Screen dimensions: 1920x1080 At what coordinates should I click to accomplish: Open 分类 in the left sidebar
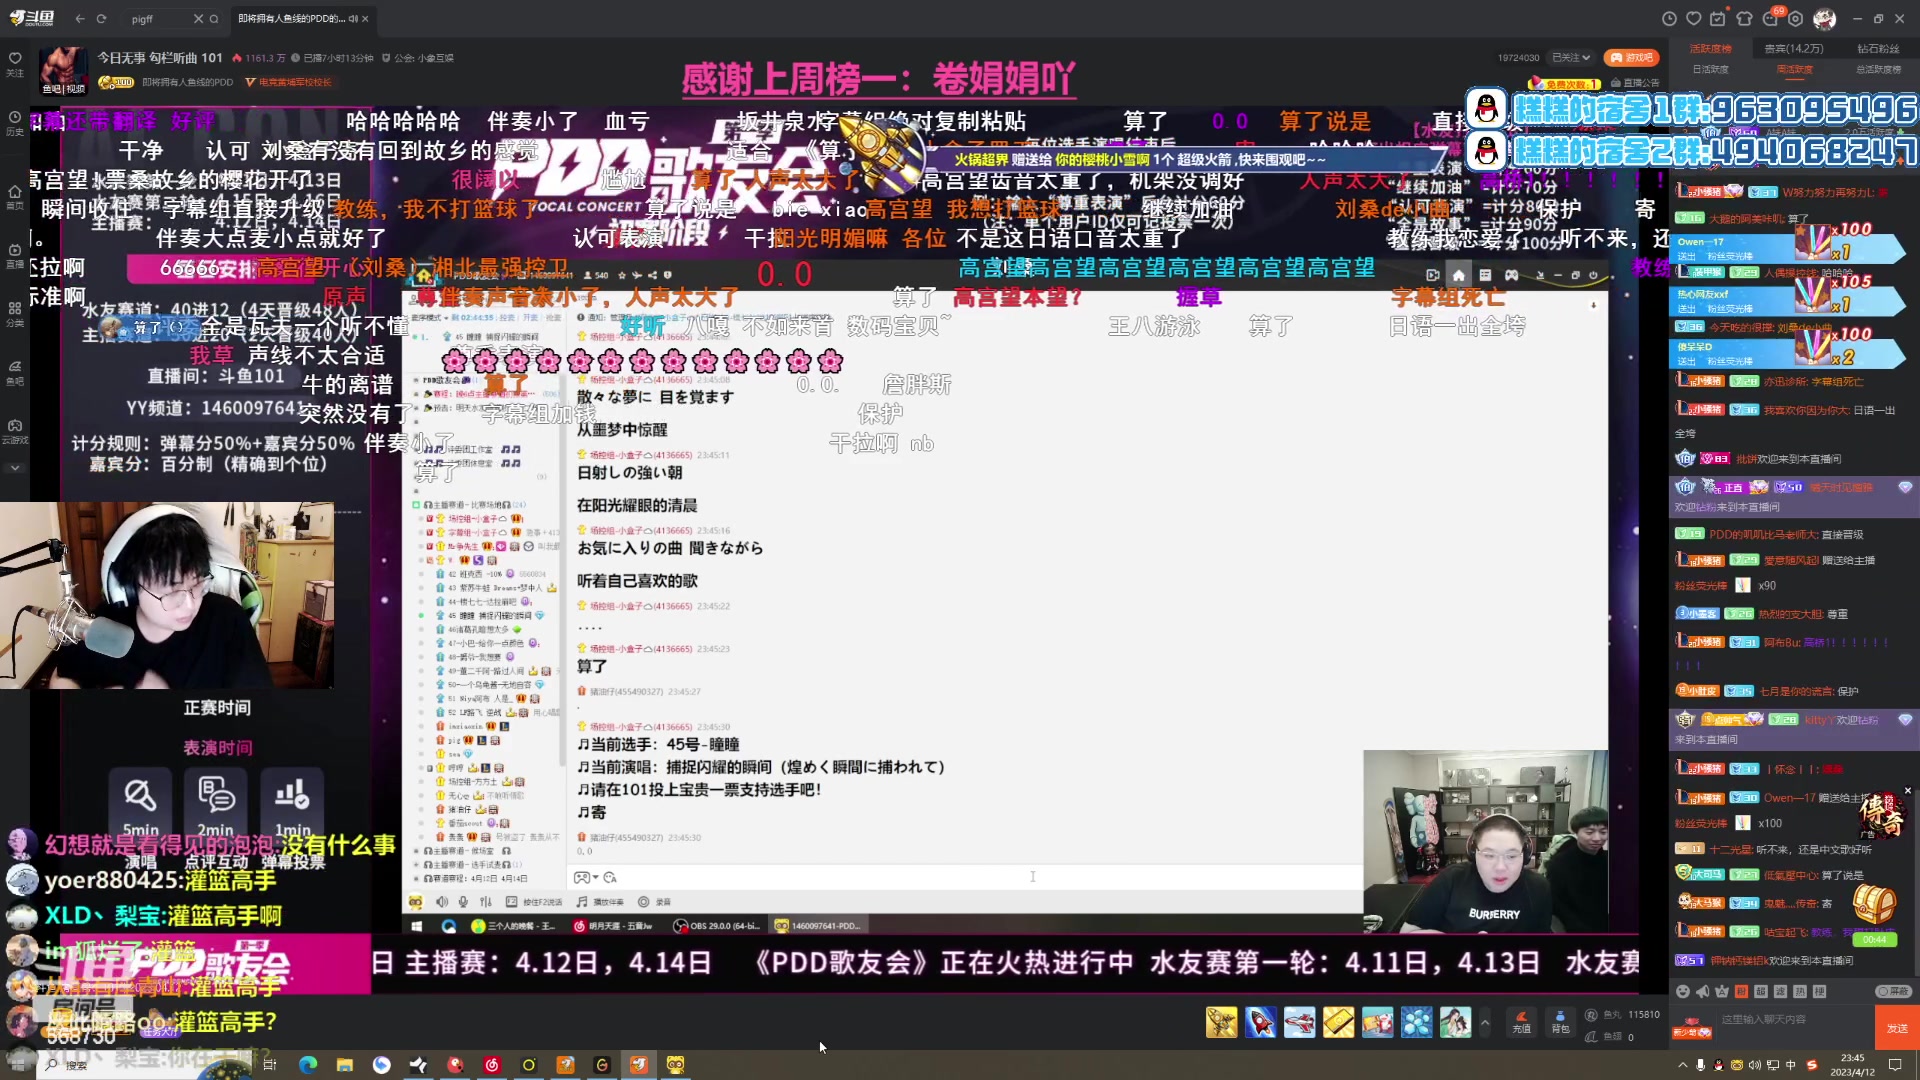pyautogui.click(x=15, y=314)
